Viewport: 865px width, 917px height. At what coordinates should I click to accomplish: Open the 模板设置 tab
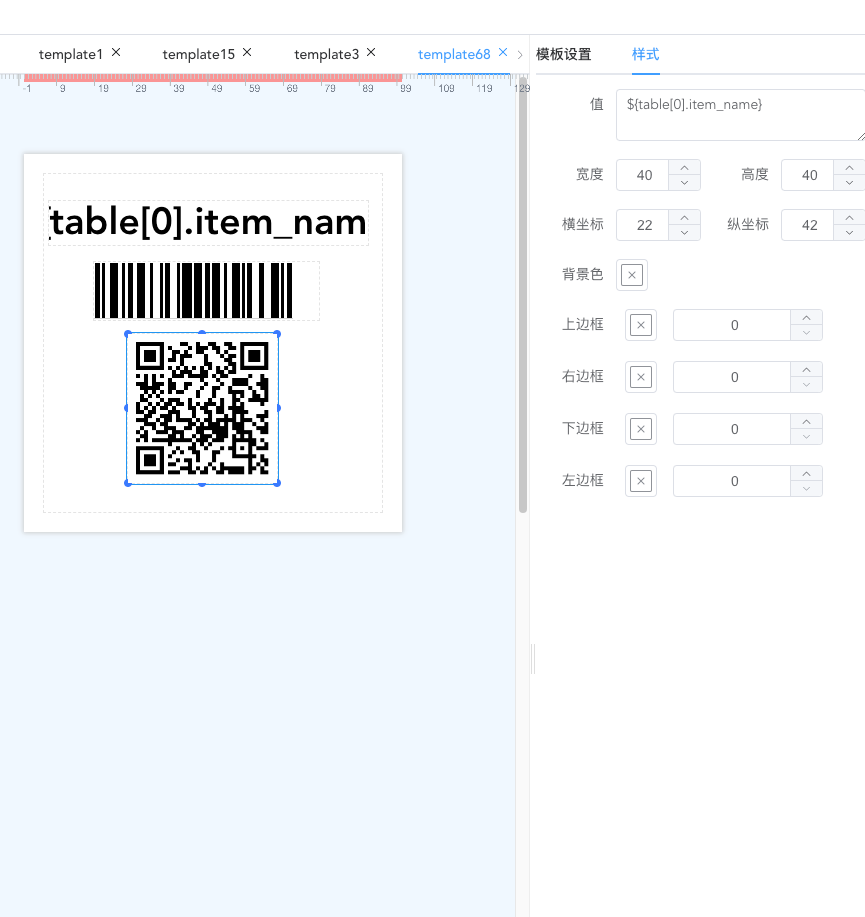[563, 54]
